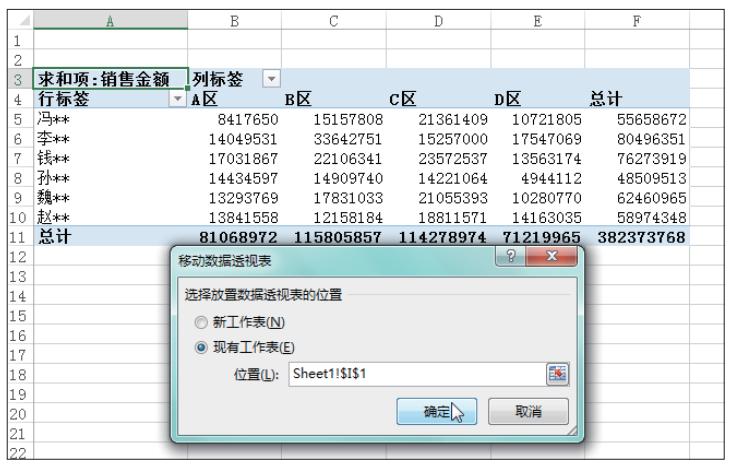Click the cell with value 21361409

(438, 119)
